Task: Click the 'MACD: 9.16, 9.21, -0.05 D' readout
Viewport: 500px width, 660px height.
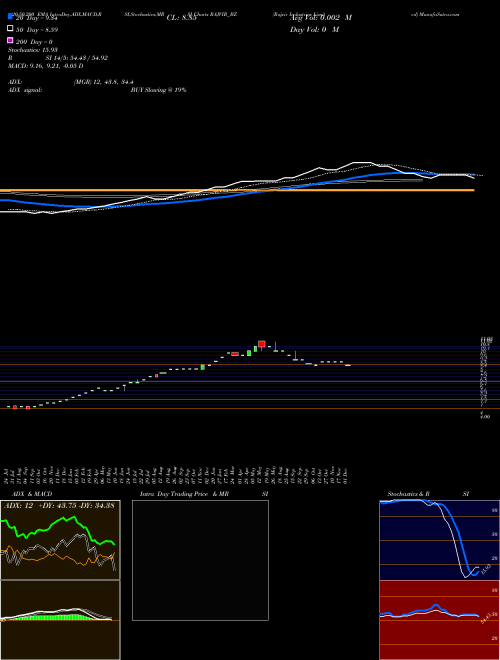Action: 45,66
